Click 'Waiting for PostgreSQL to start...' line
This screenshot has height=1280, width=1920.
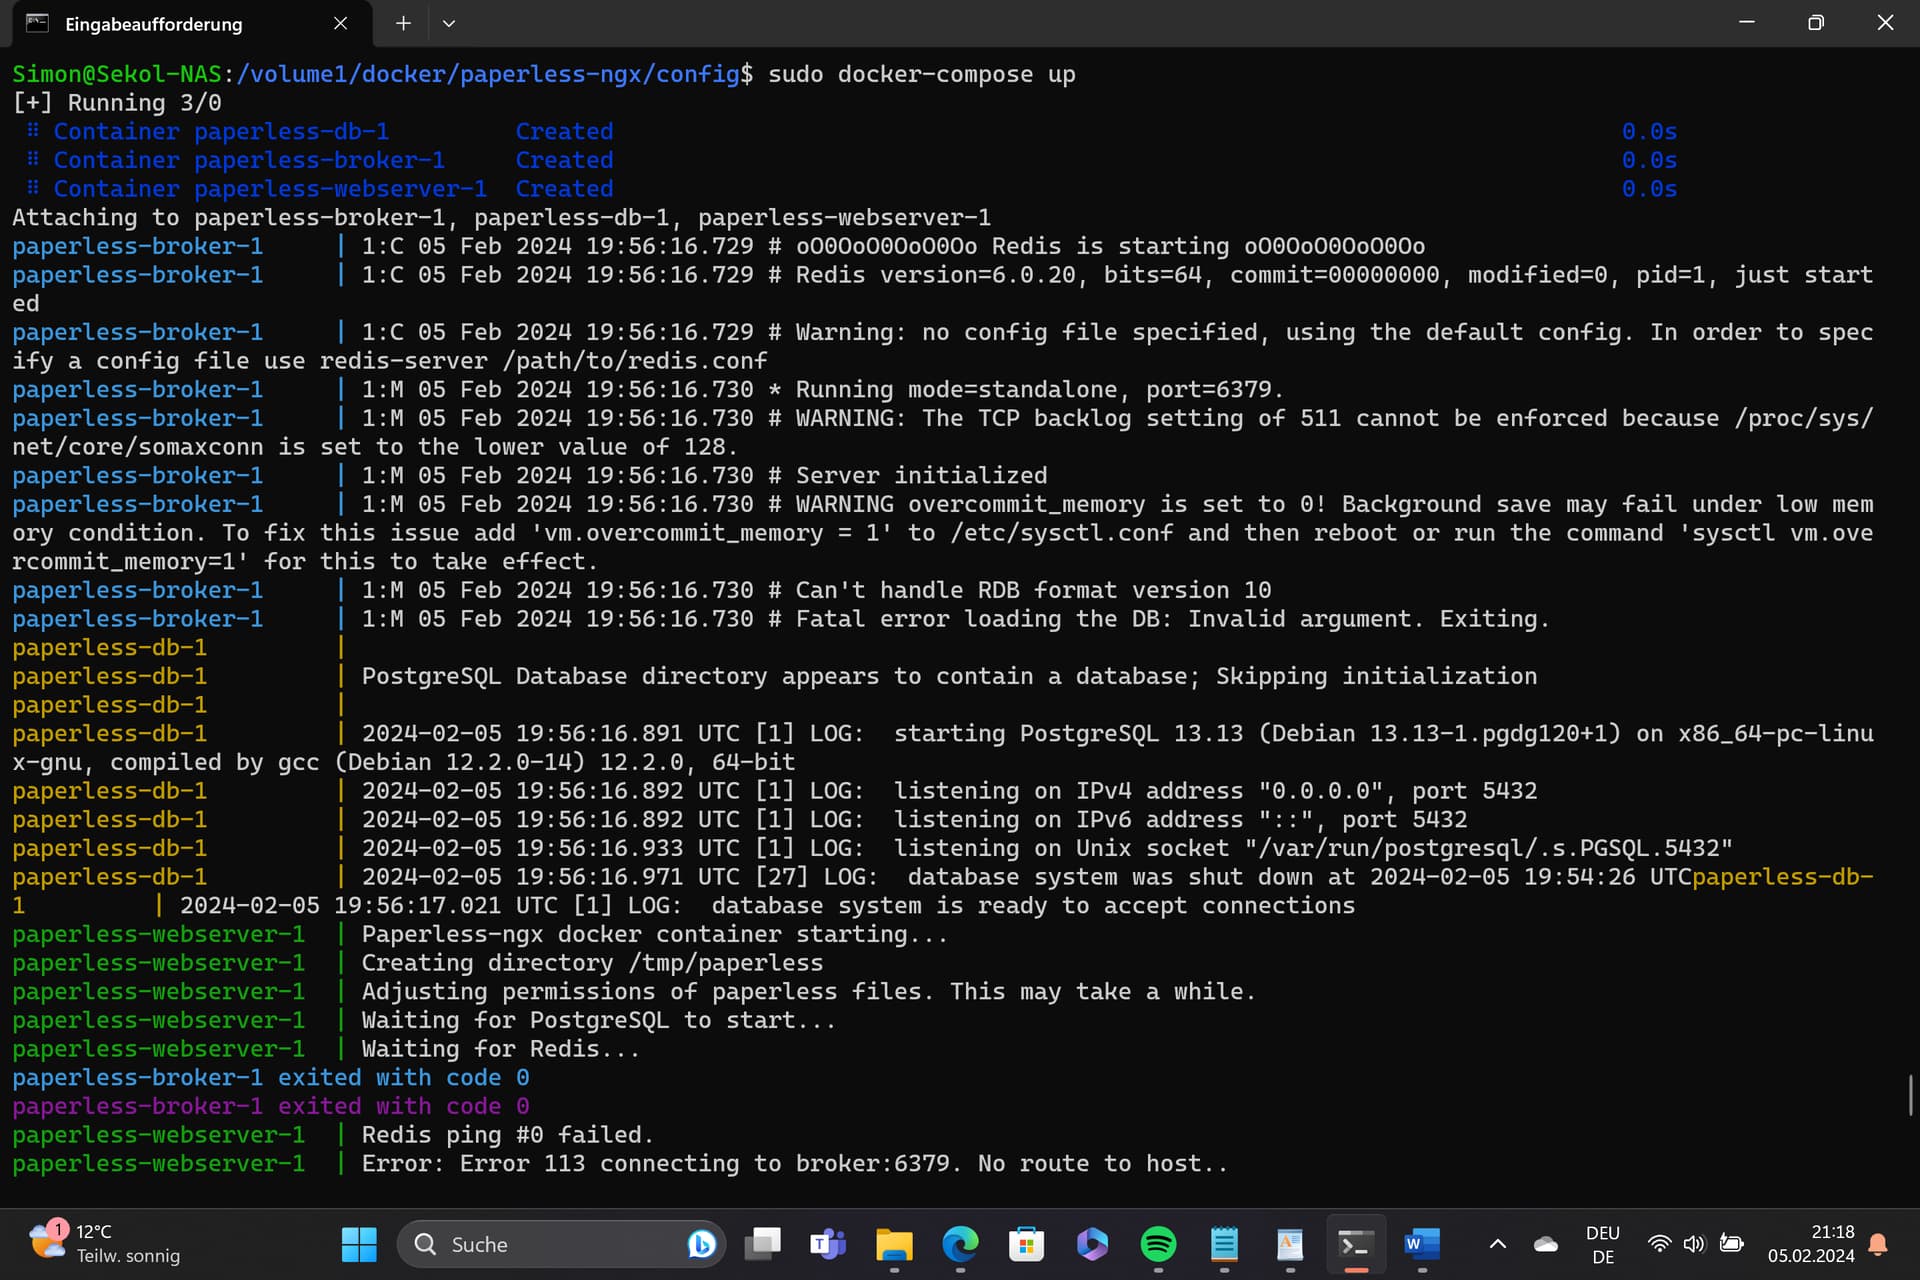coord(598,1020)
